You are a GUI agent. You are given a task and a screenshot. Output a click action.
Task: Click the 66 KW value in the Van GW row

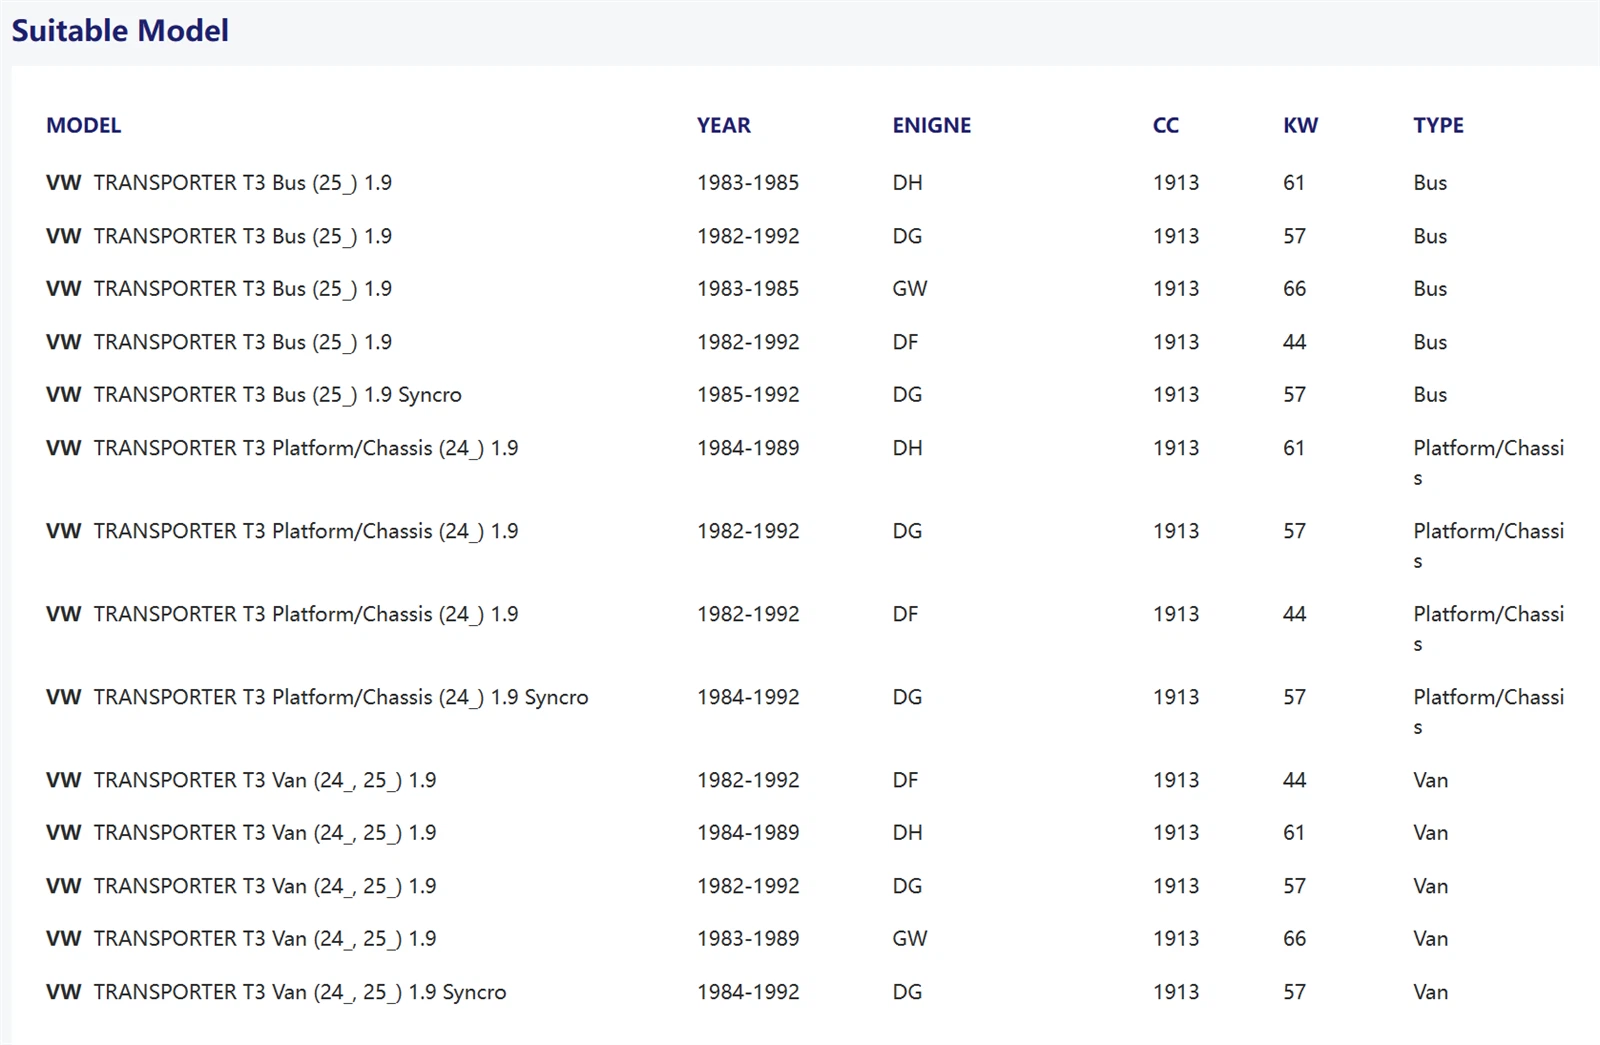pyautogui.click(x=1295, y=939)
